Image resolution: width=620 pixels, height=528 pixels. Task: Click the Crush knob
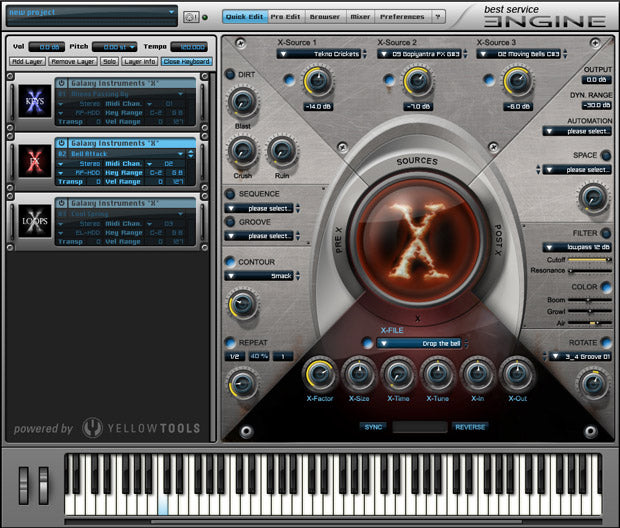(x=242, y=151)
